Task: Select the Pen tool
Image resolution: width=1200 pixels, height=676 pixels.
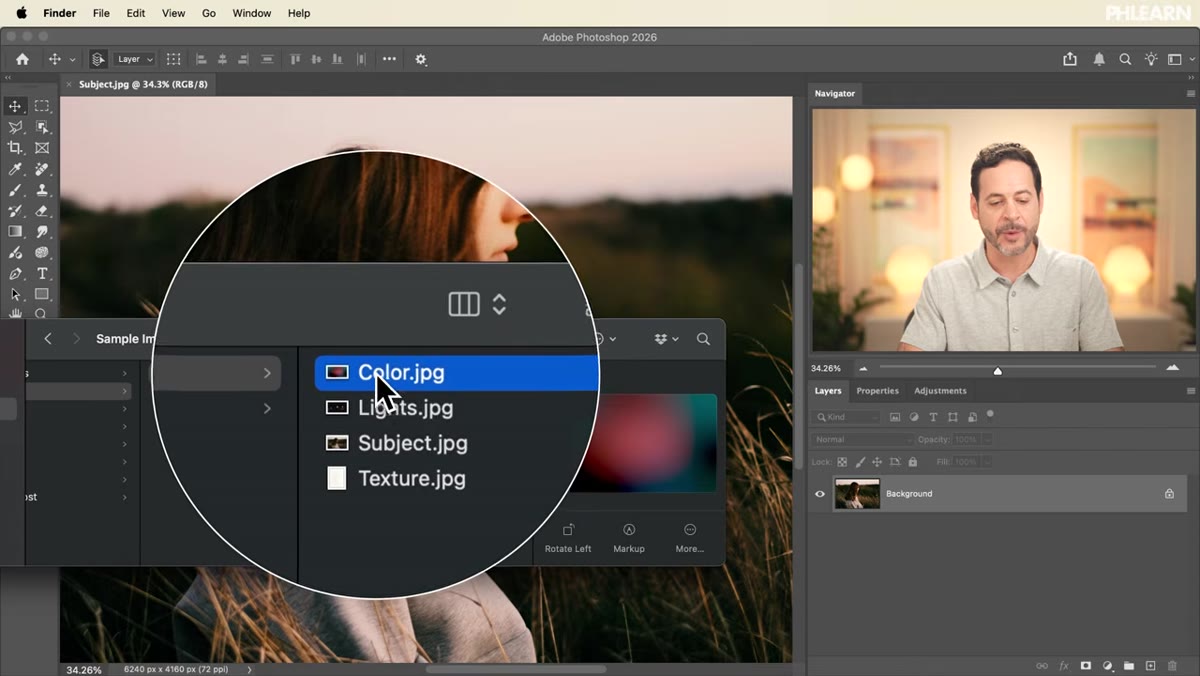Action: point(15,274)
